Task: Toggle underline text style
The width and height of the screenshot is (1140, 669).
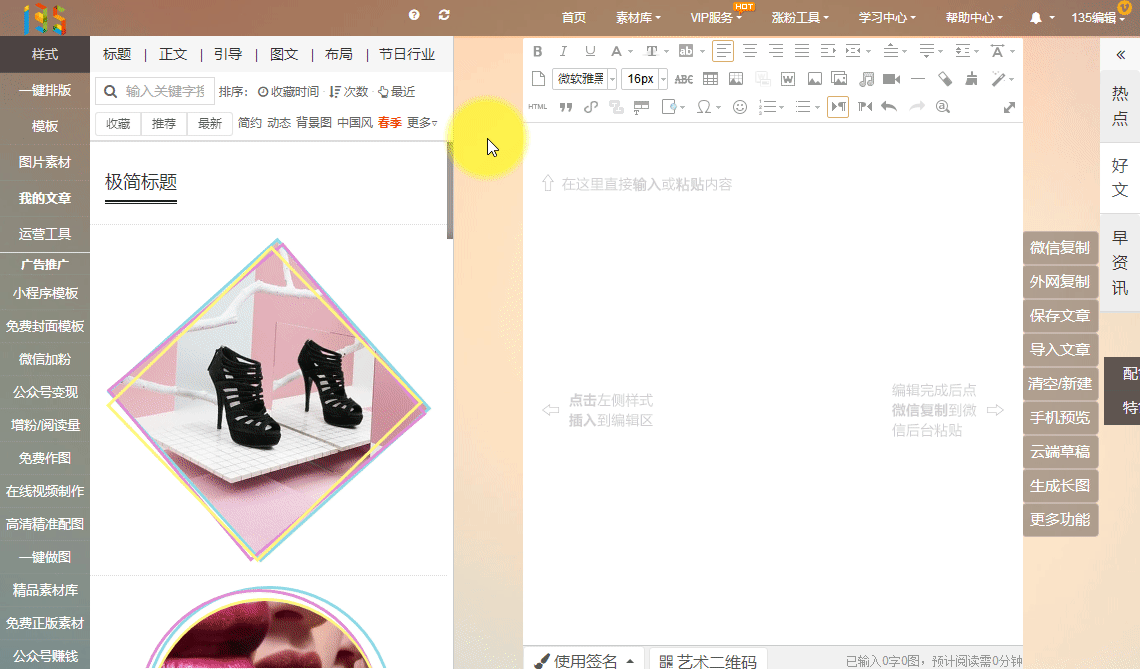Action: 590,51
